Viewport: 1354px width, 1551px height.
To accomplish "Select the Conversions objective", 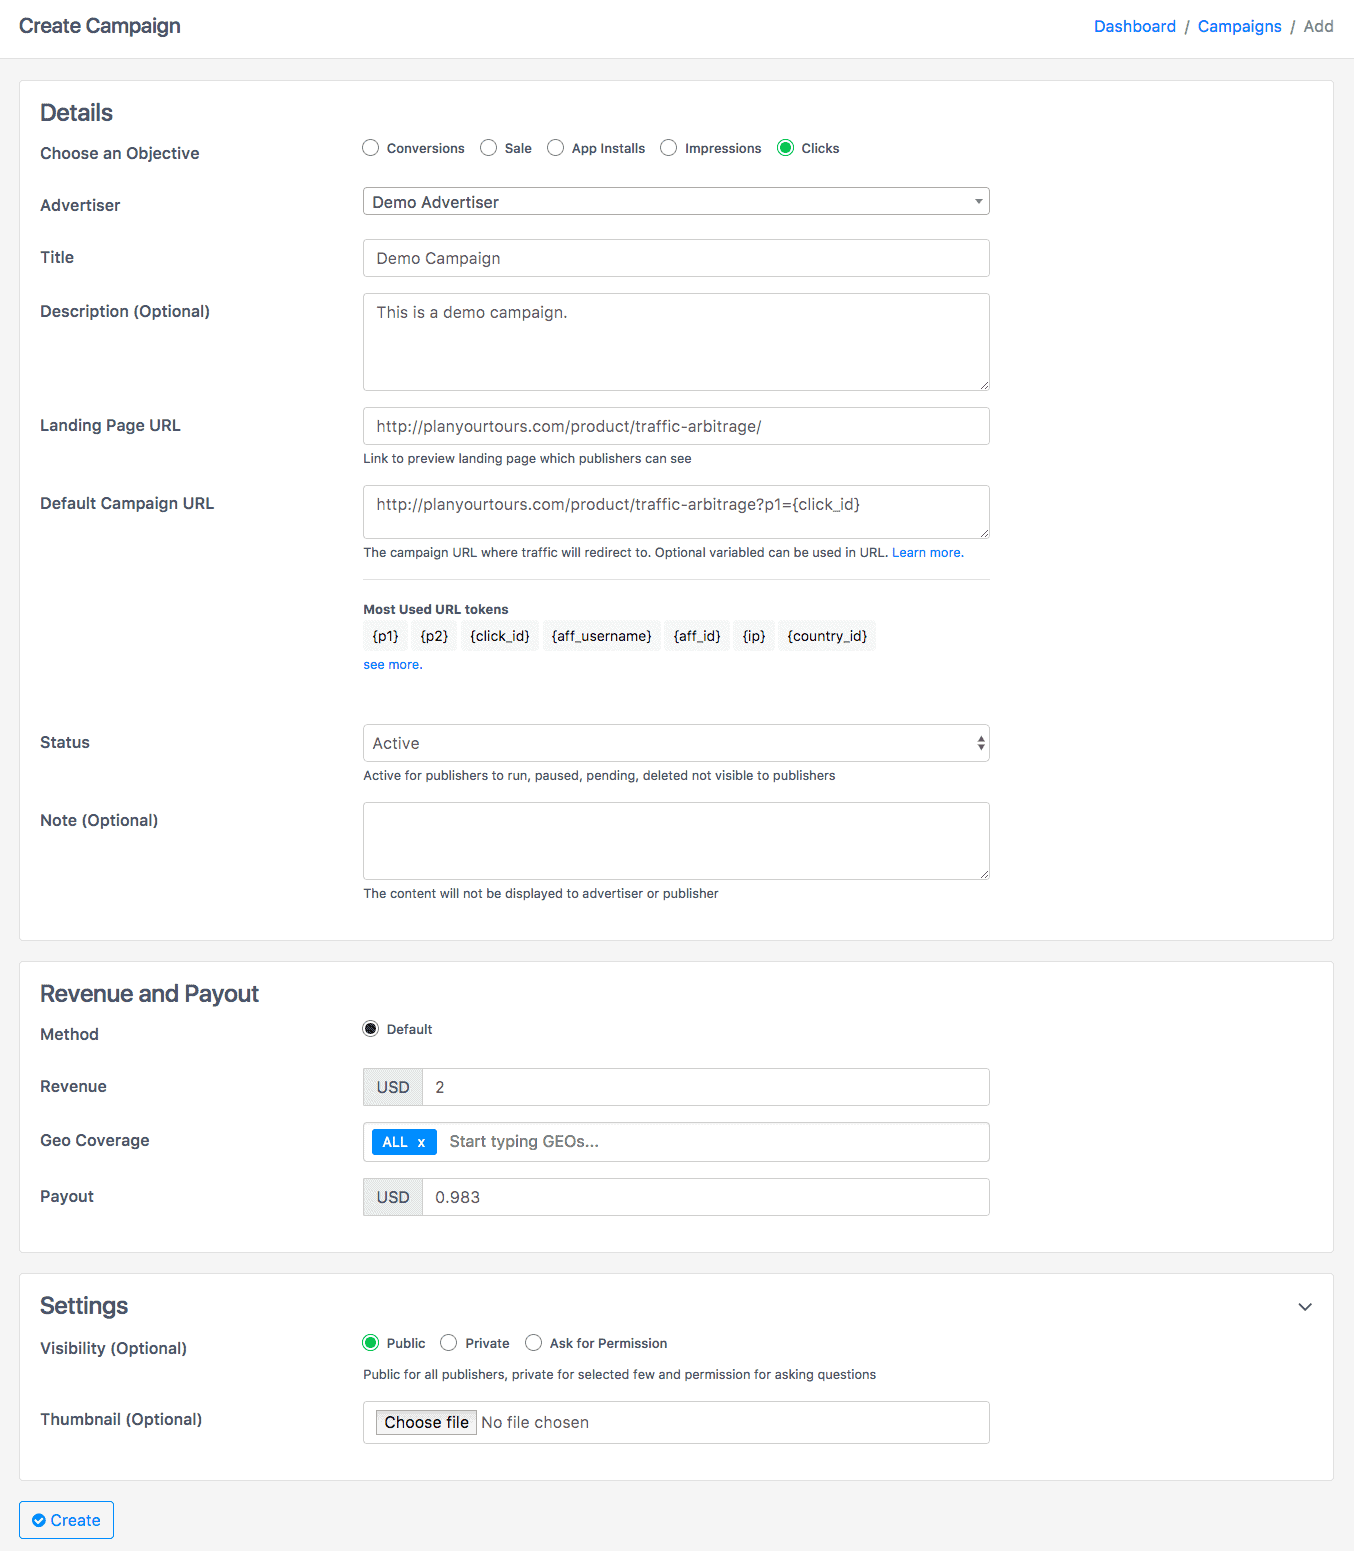I will (x=371, y=148).
